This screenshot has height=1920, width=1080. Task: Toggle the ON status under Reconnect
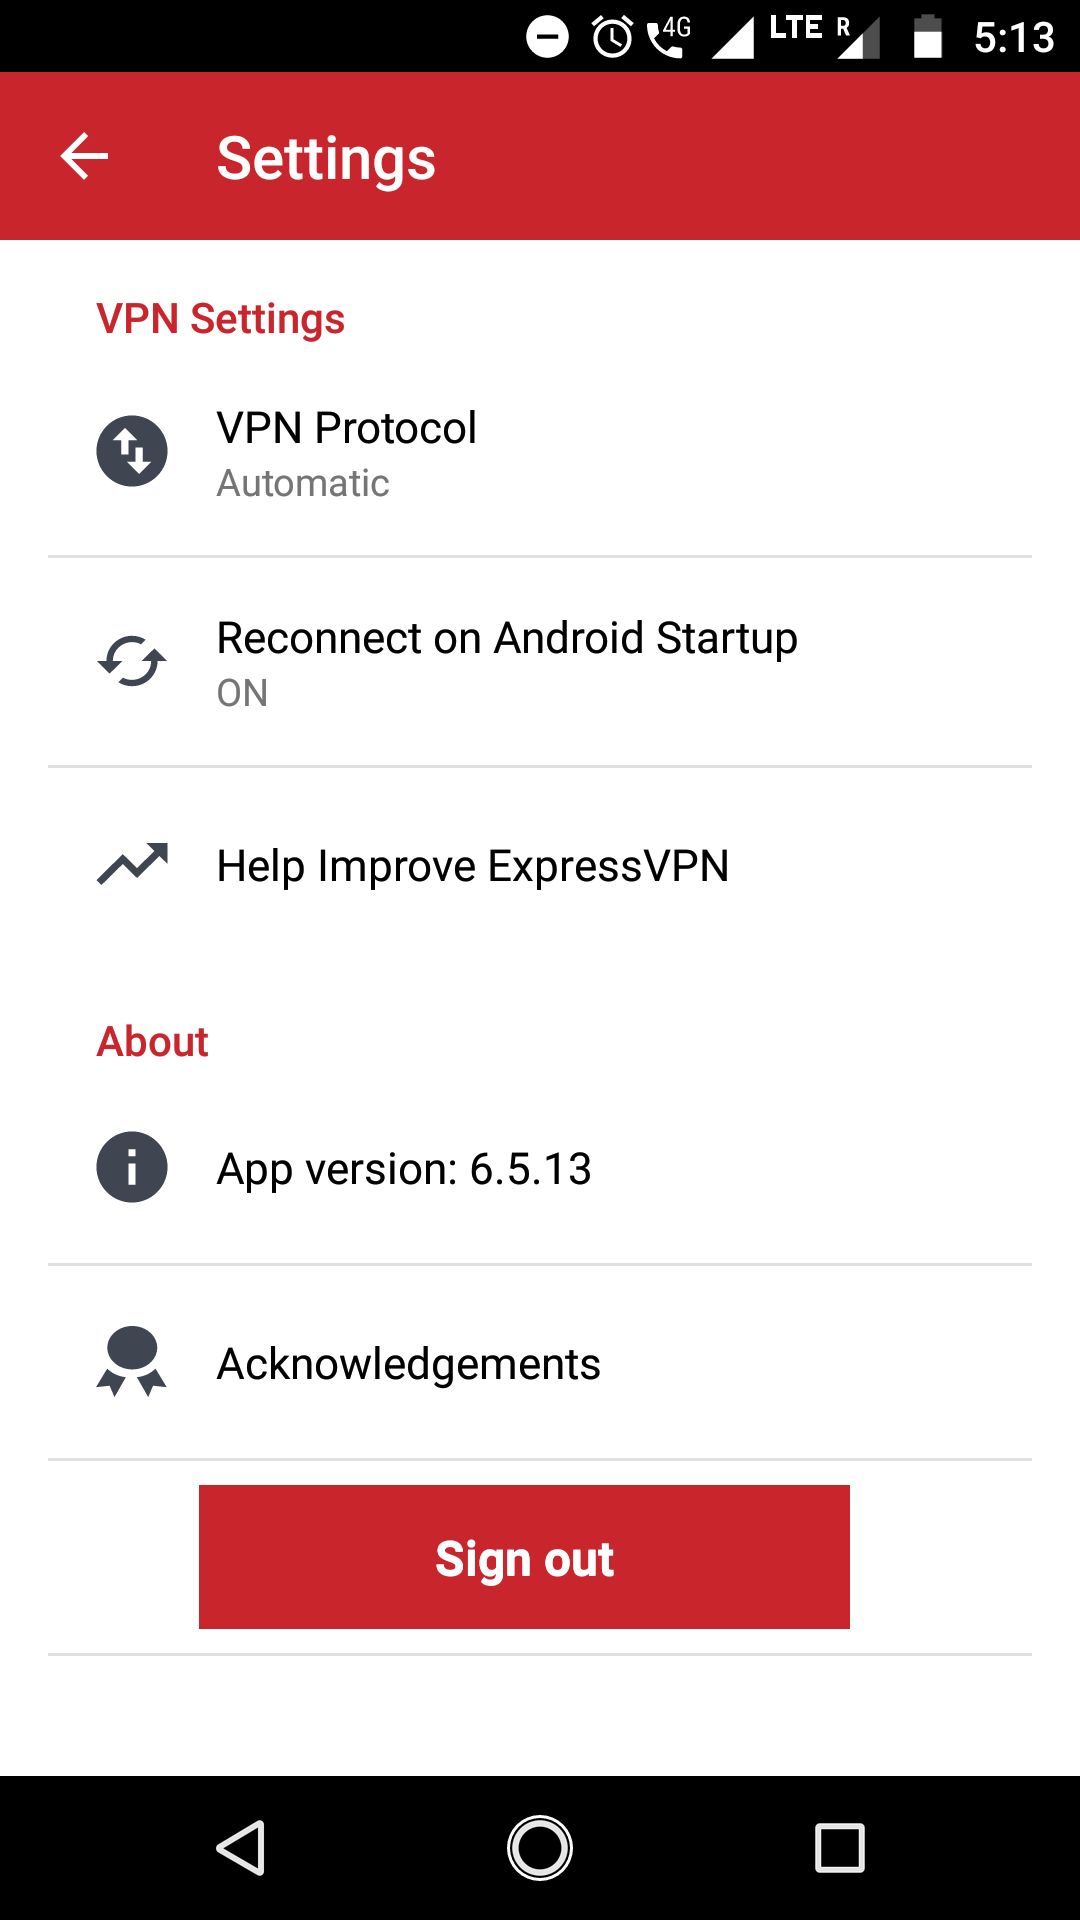click(x=242, y=693)
